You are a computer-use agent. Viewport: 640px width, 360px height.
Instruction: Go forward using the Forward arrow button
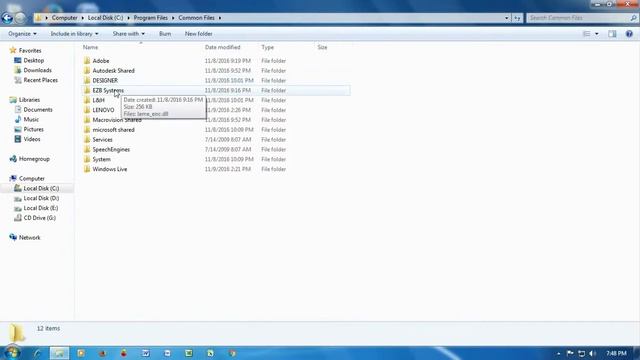click(20, 18)
